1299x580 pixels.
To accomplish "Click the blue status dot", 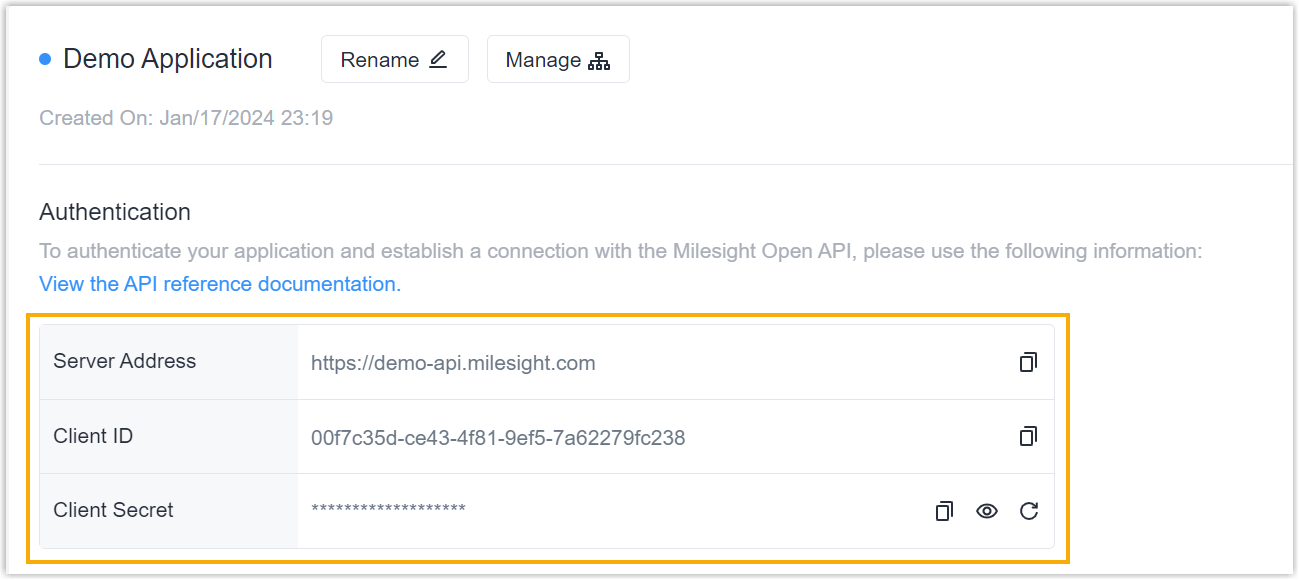I will (x=45, y=59).
